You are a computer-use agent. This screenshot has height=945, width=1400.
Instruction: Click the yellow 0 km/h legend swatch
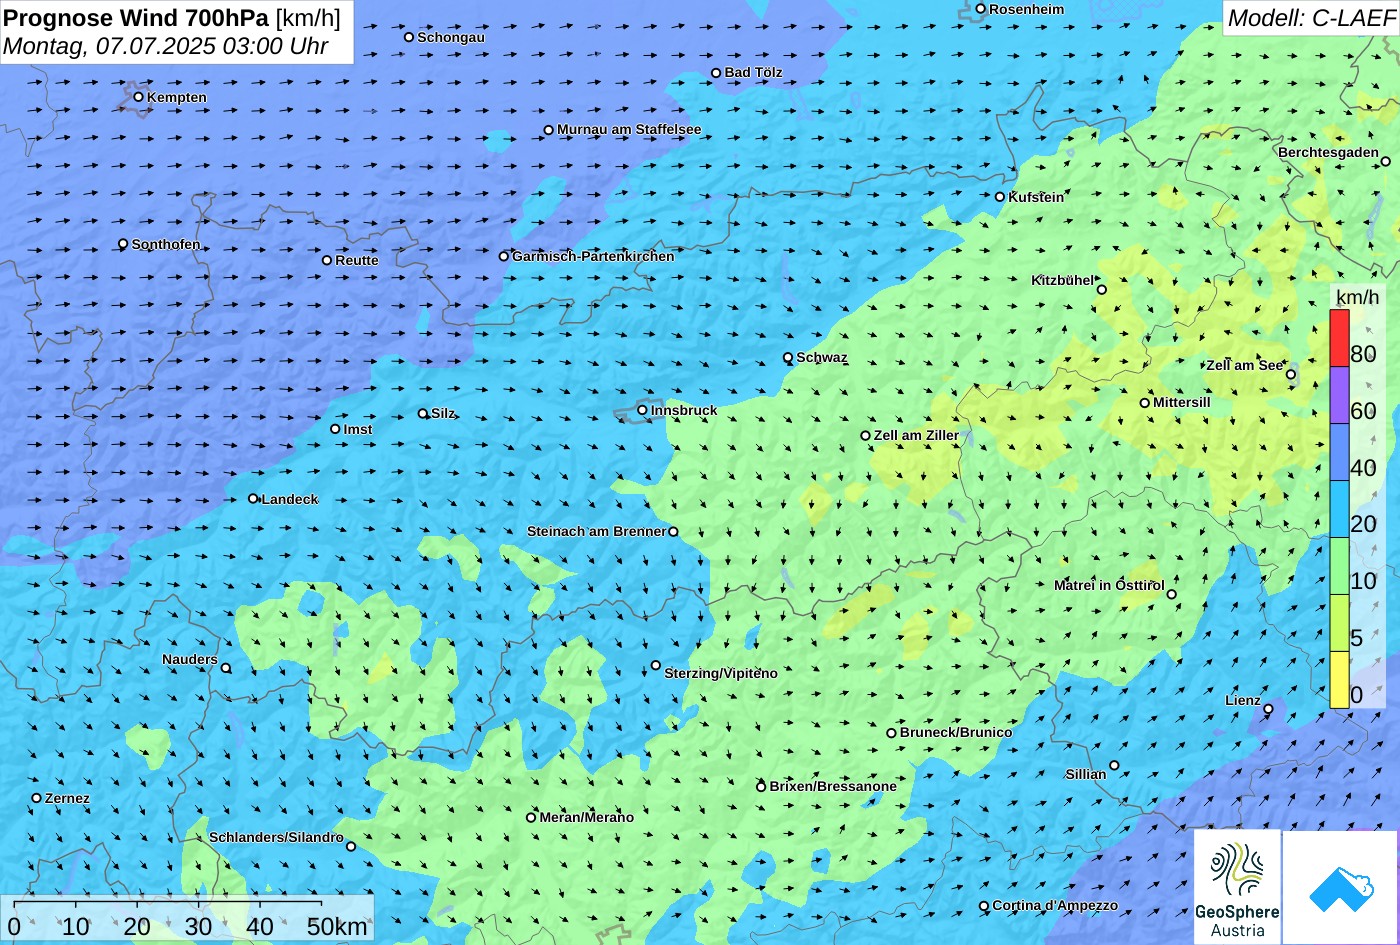tap(1339, 680)
